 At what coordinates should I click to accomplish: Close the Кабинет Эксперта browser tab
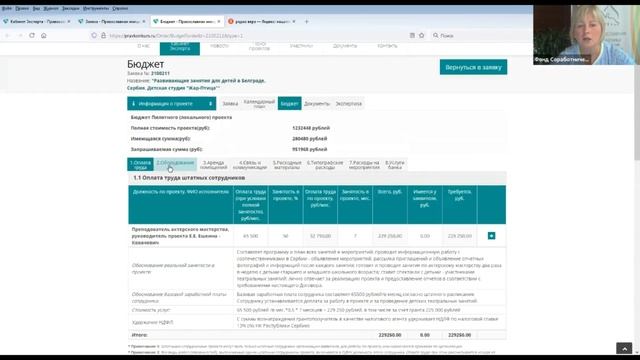click(69, 21)
